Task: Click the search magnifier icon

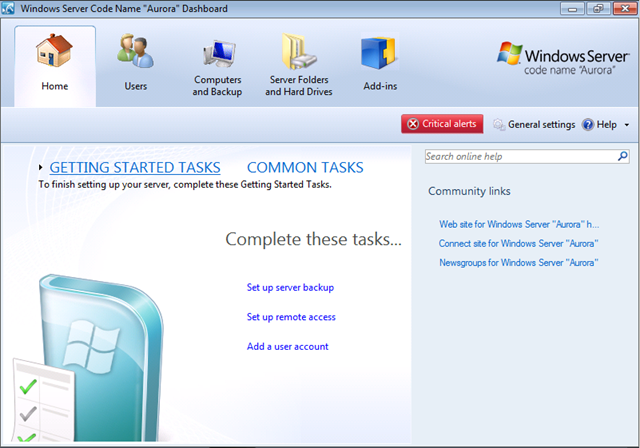Action: coord(622,157)
